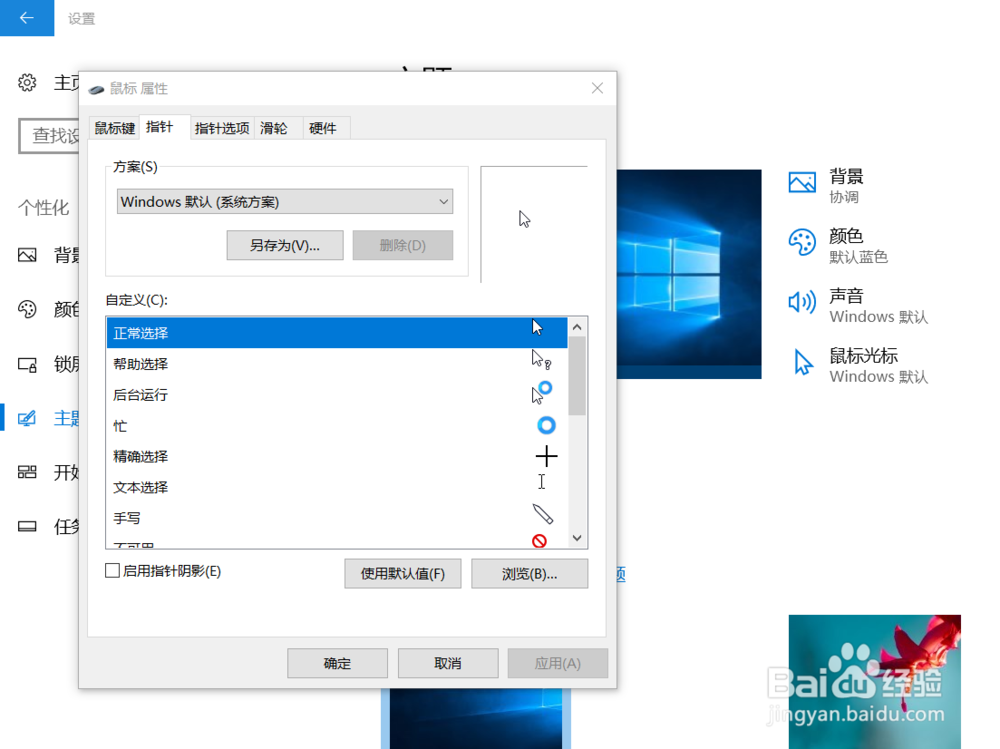This screenshot has width=1000, height=749.
Task: Select the 正常选择 list row
Action: [337, 333]
